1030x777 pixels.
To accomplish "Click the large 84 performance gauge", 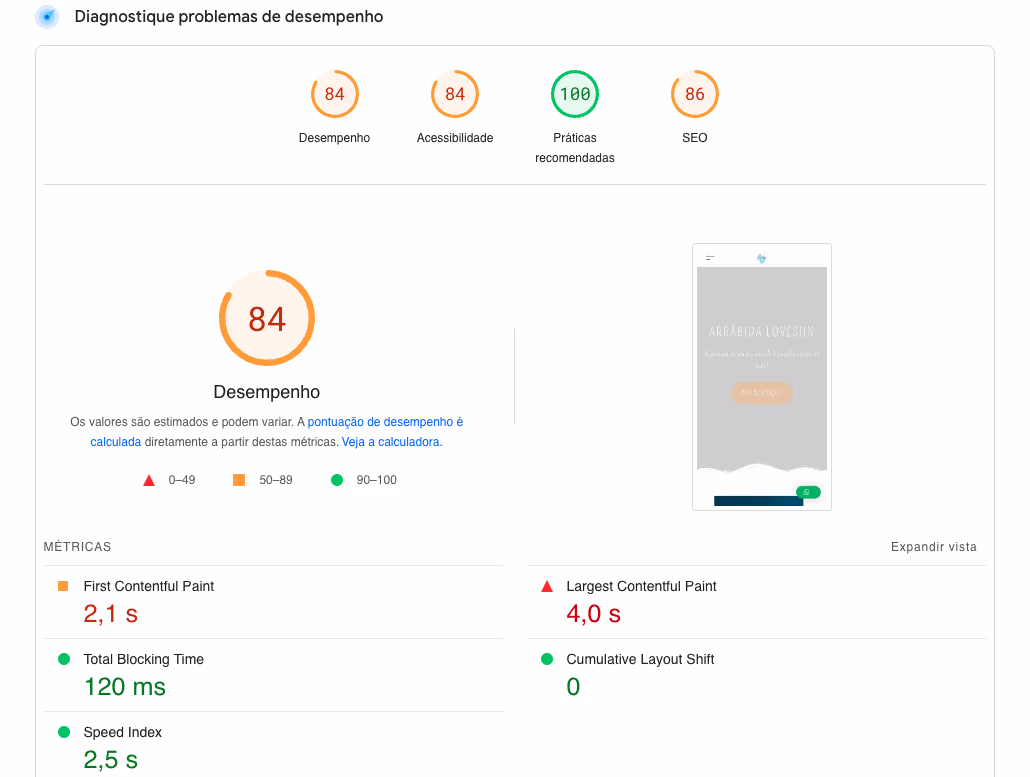I will click(267, 318).
